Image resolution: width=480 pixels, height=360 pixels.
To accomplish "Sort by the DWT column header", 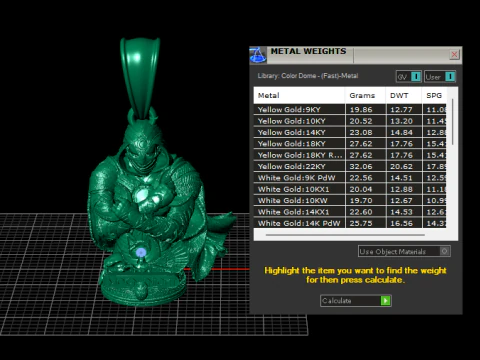I will click(404, 95).
